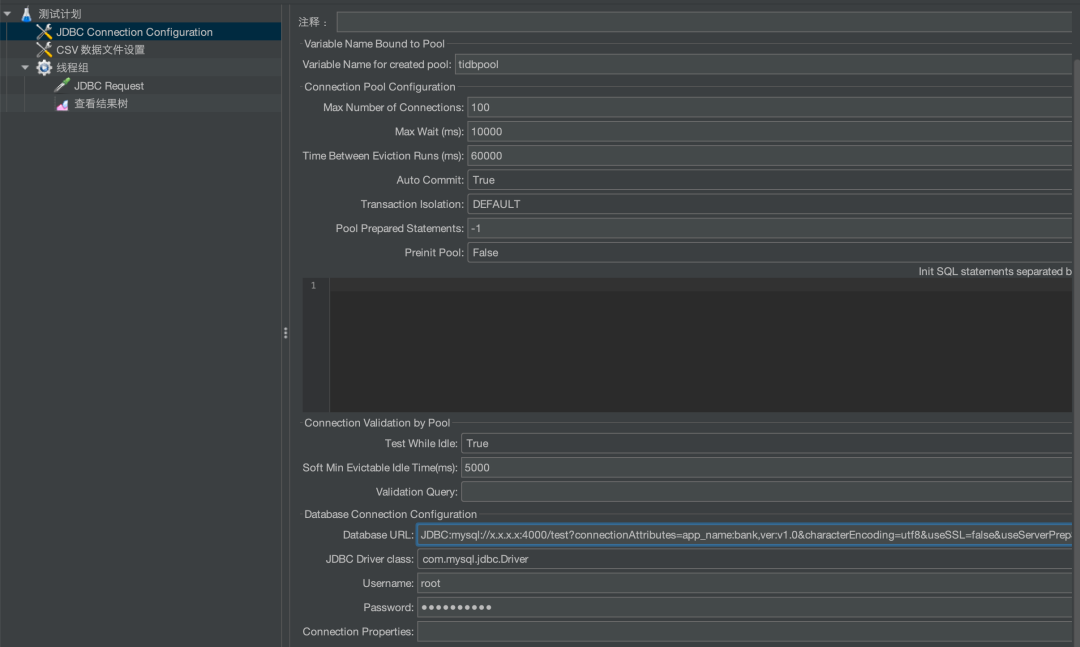Click the Connection Properties field
1080x647 pixels.
744,631
